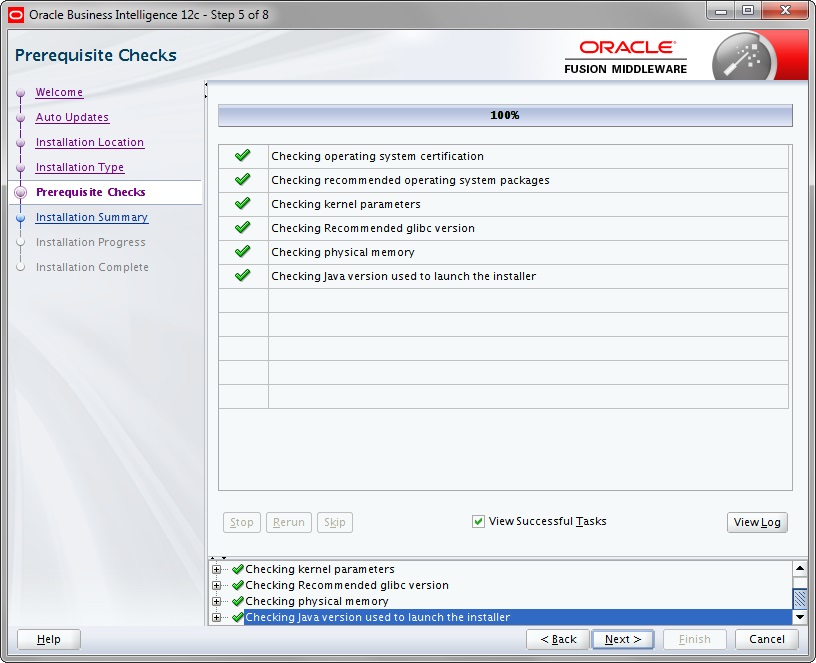Viewport: 816px width, 663px height.
Task: Click the Prerequisite Checks step bullet icon
Action: (x=20, y=193)
